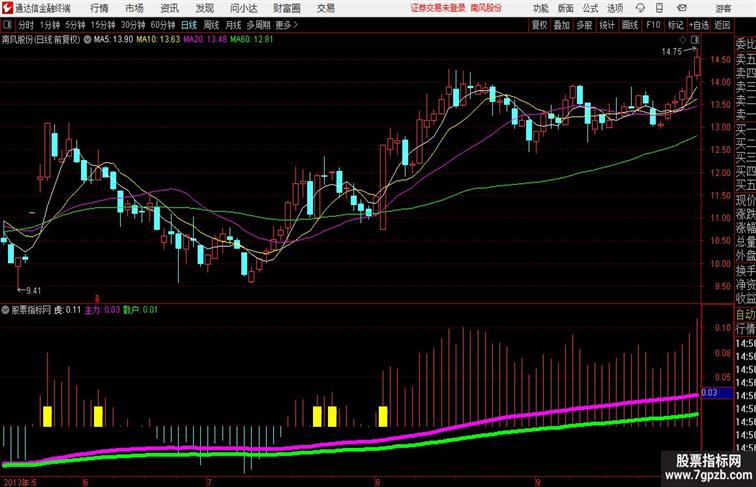756x487 pixels.
Task: Open the 选项 menu
Action: pos(615,8)
